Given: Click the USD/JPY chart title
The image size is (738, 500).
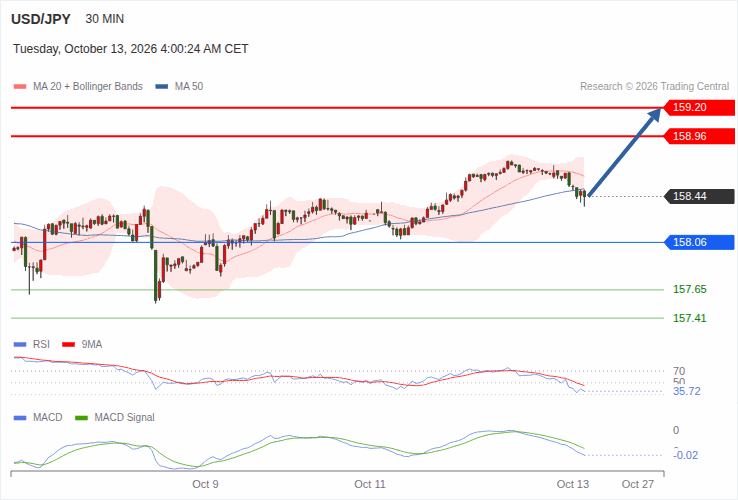Looking at the screenshot, I should 41,19.
